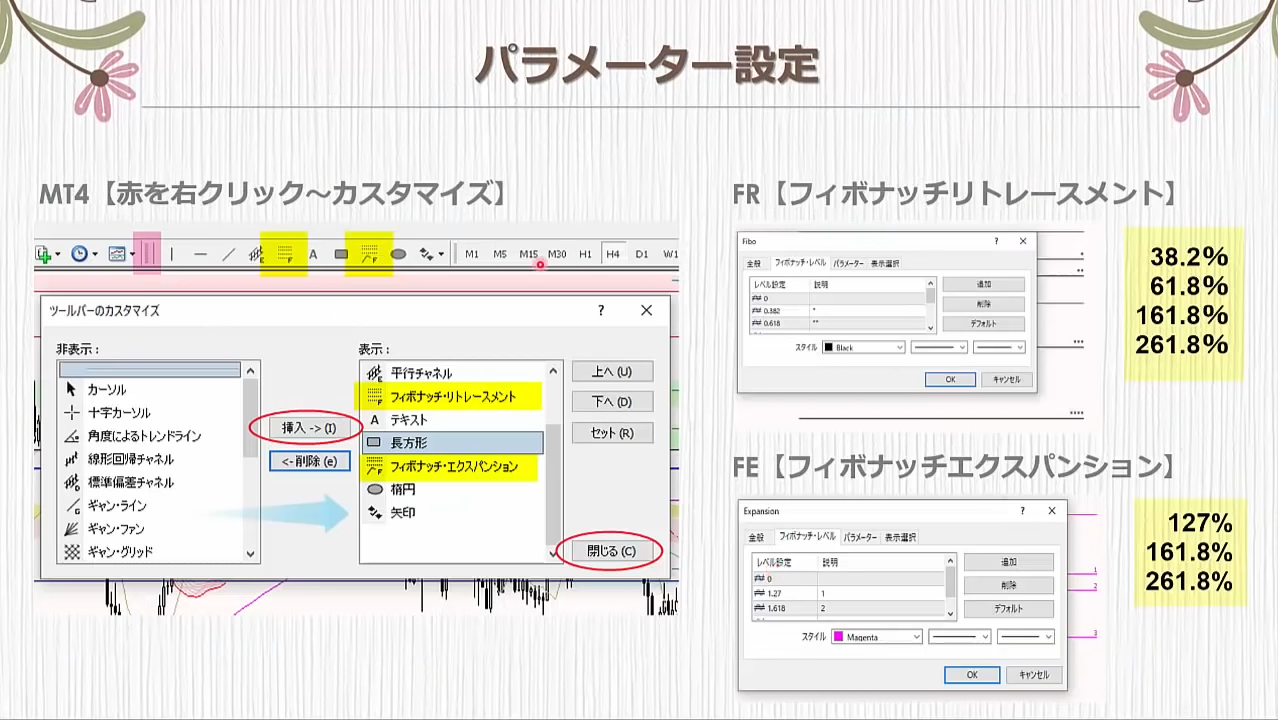The image size is (1278, 720).
Task: Open the chart periods clock icon
Action: 79,254
